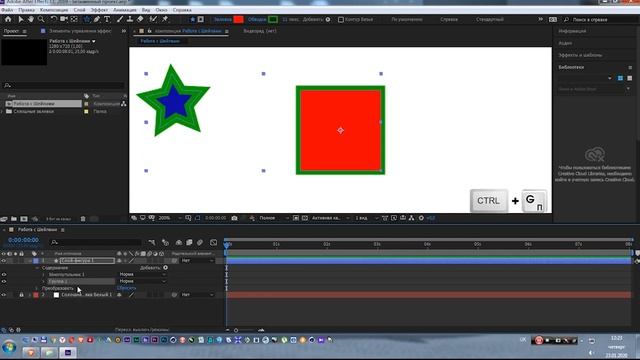Open the Active Camera view dropdown
Image resolution: width=640 pixels, height=360 pixels.
[x=330, y=218]
